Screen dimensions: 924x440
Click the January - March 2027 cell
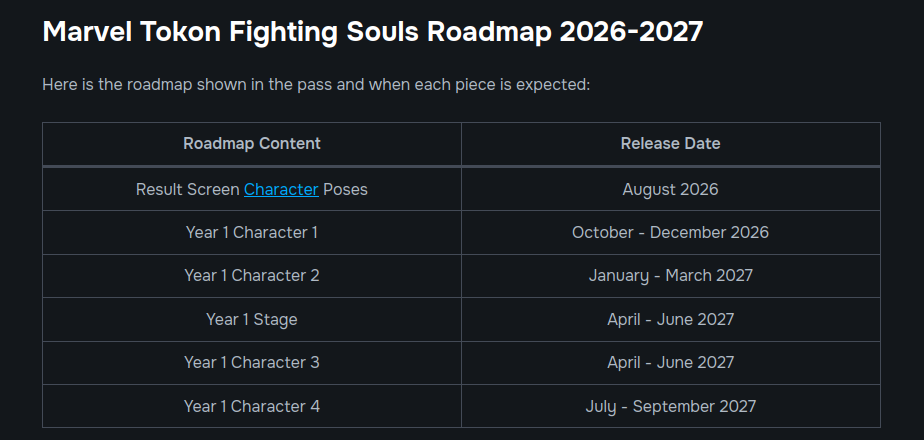(x=671, y=276)
